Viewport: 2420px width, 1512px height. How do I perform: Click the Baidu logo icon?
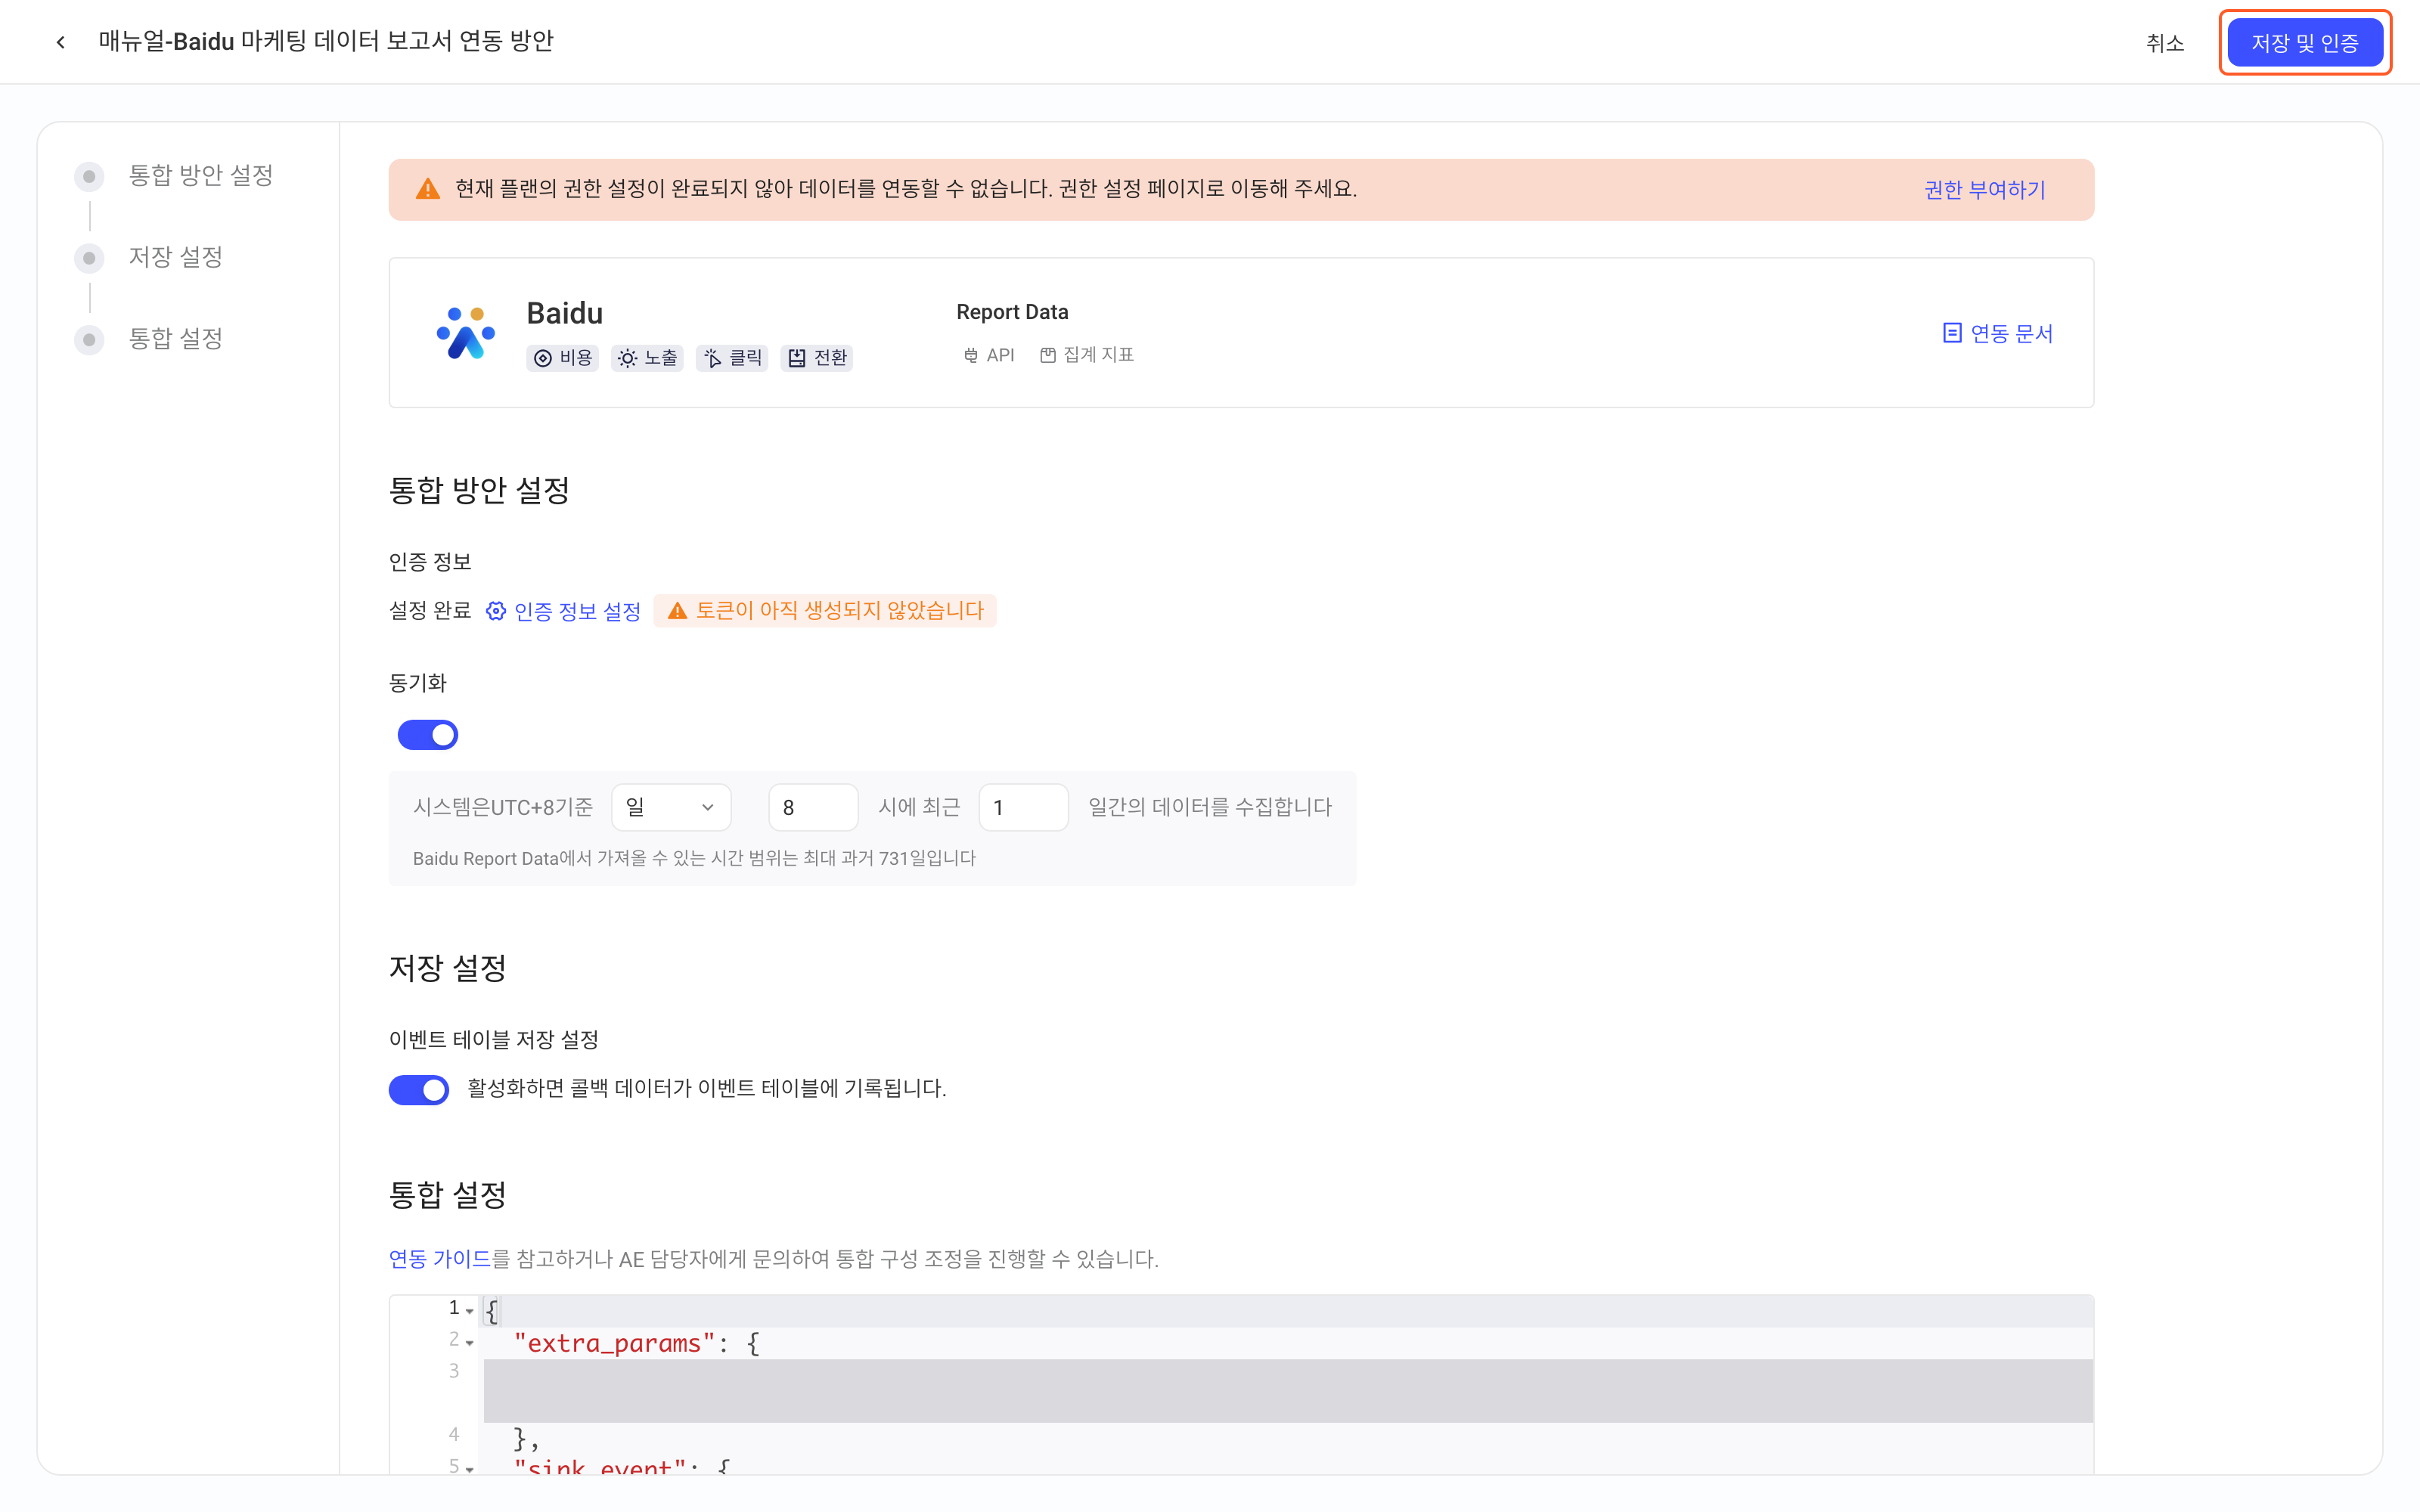point(465,333)
